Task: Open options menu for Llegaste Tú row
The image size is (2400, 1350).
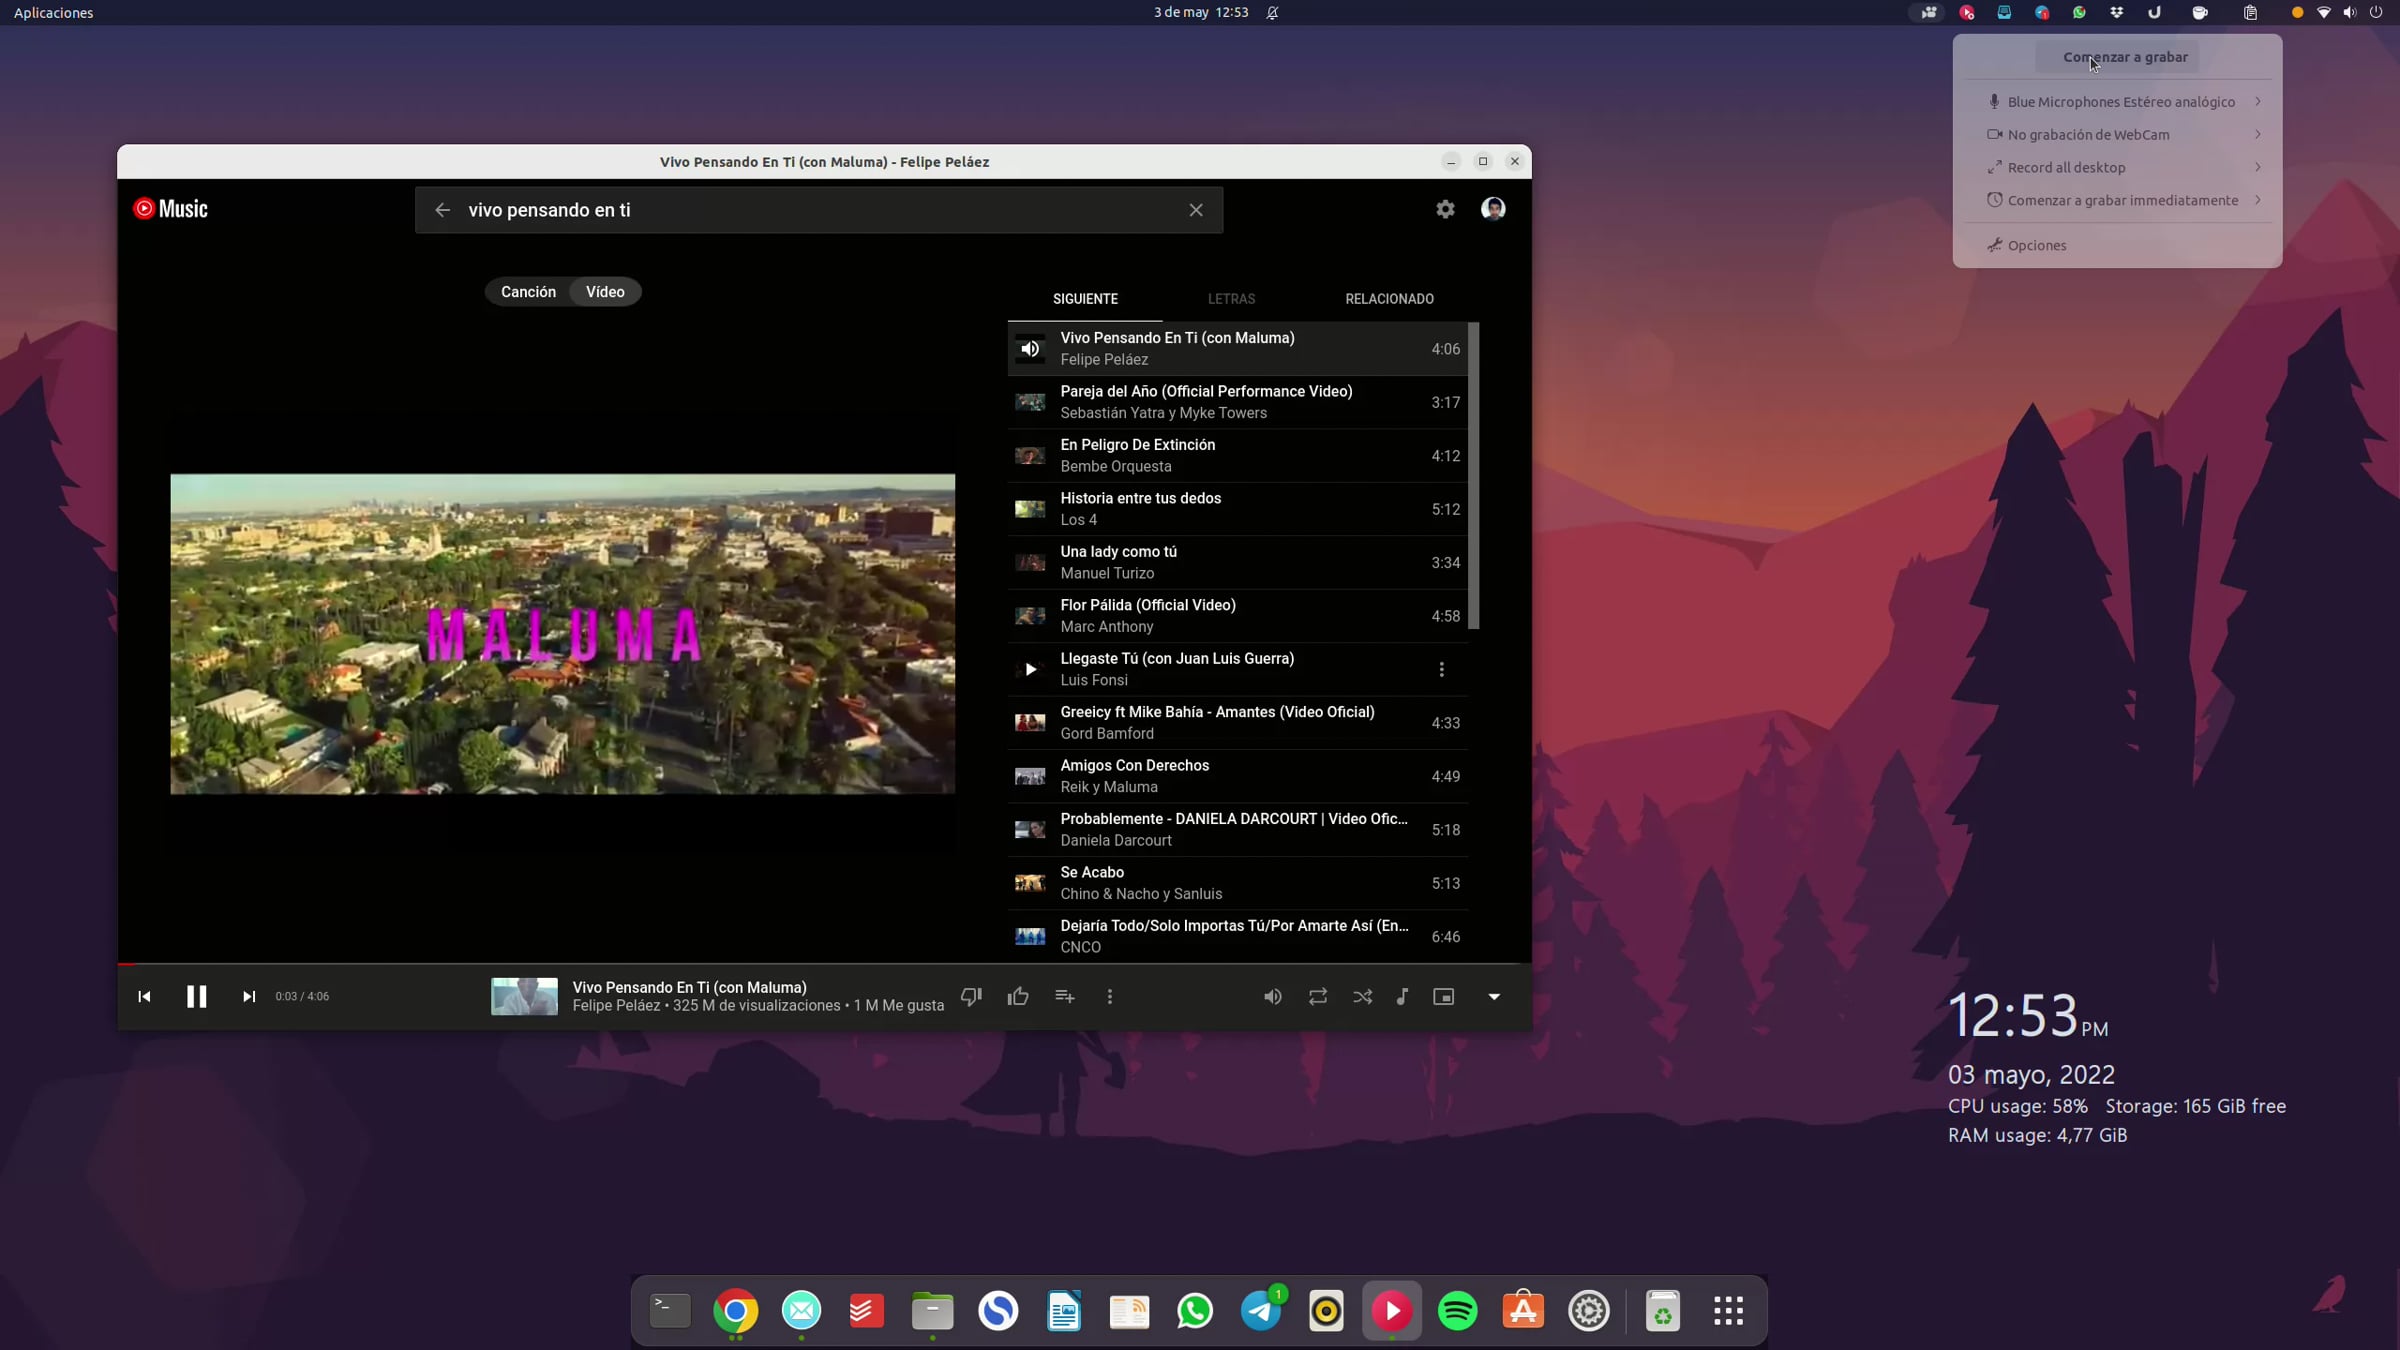Action: [1441, 670]
